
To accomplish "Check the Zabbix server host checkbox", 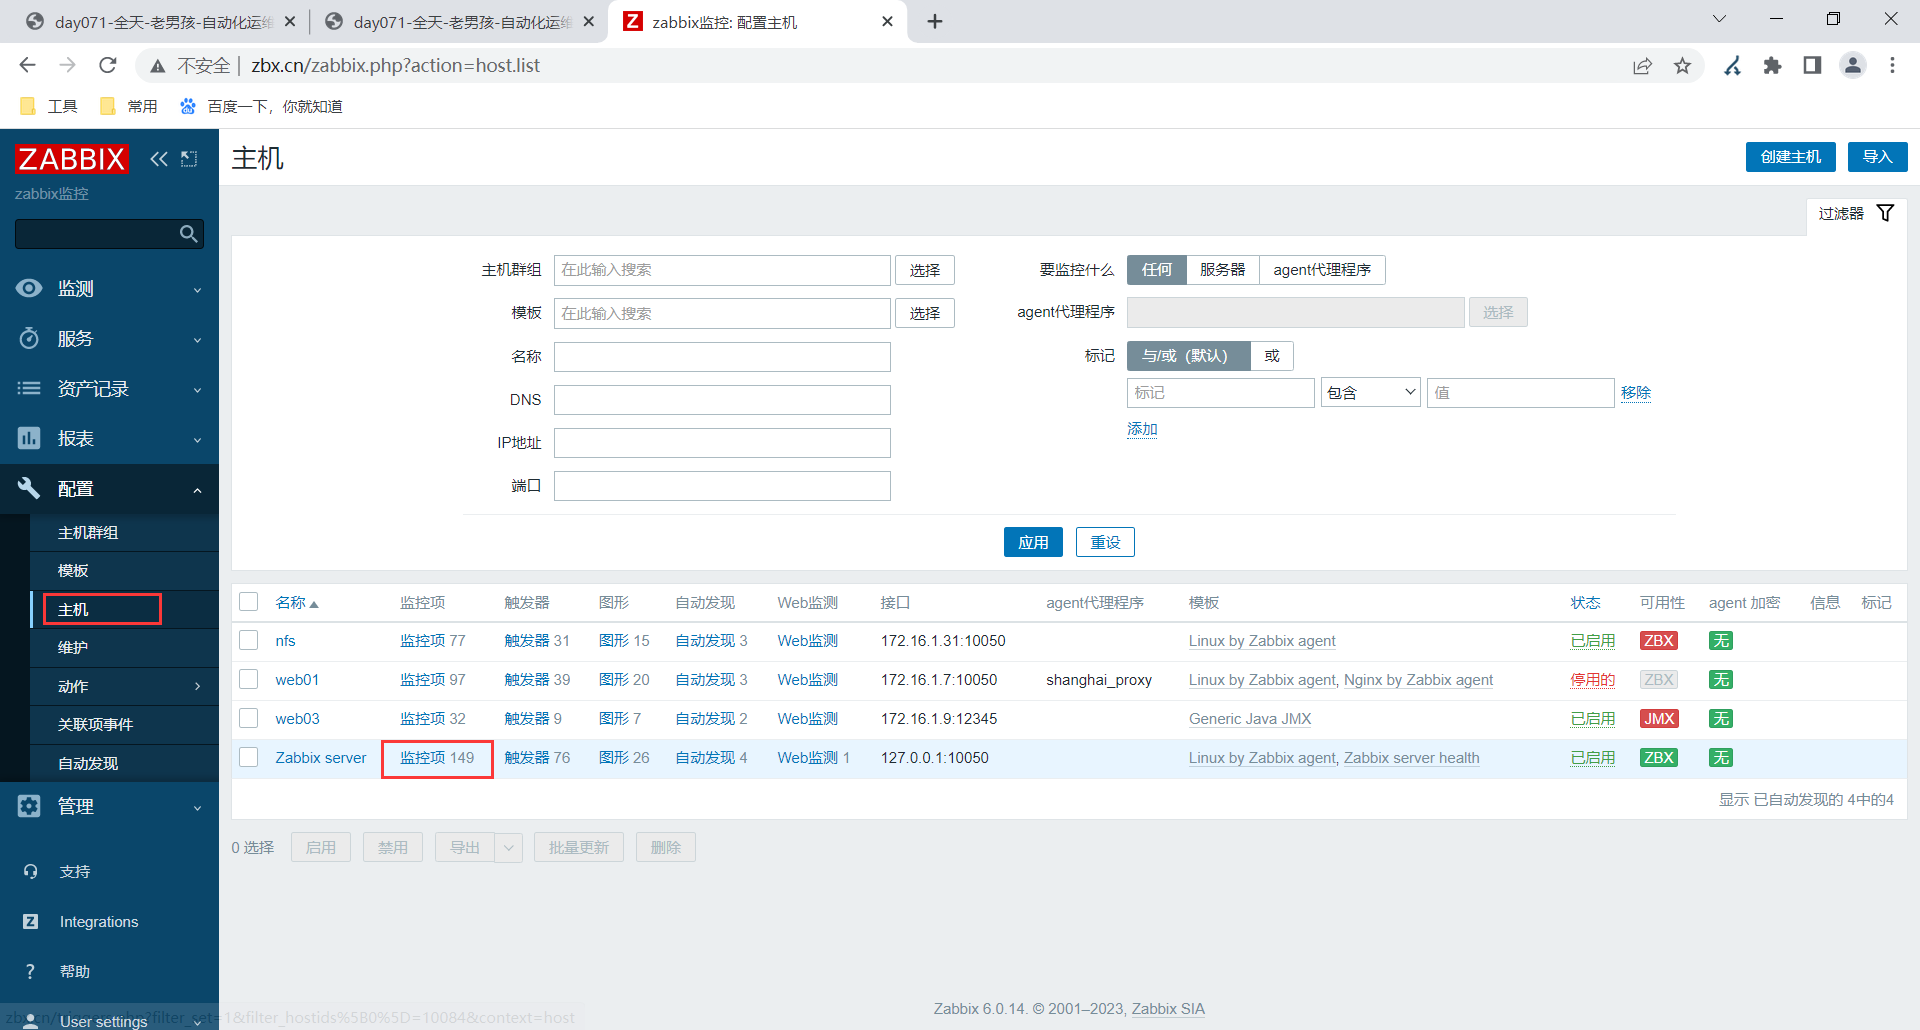I will 249,758.
